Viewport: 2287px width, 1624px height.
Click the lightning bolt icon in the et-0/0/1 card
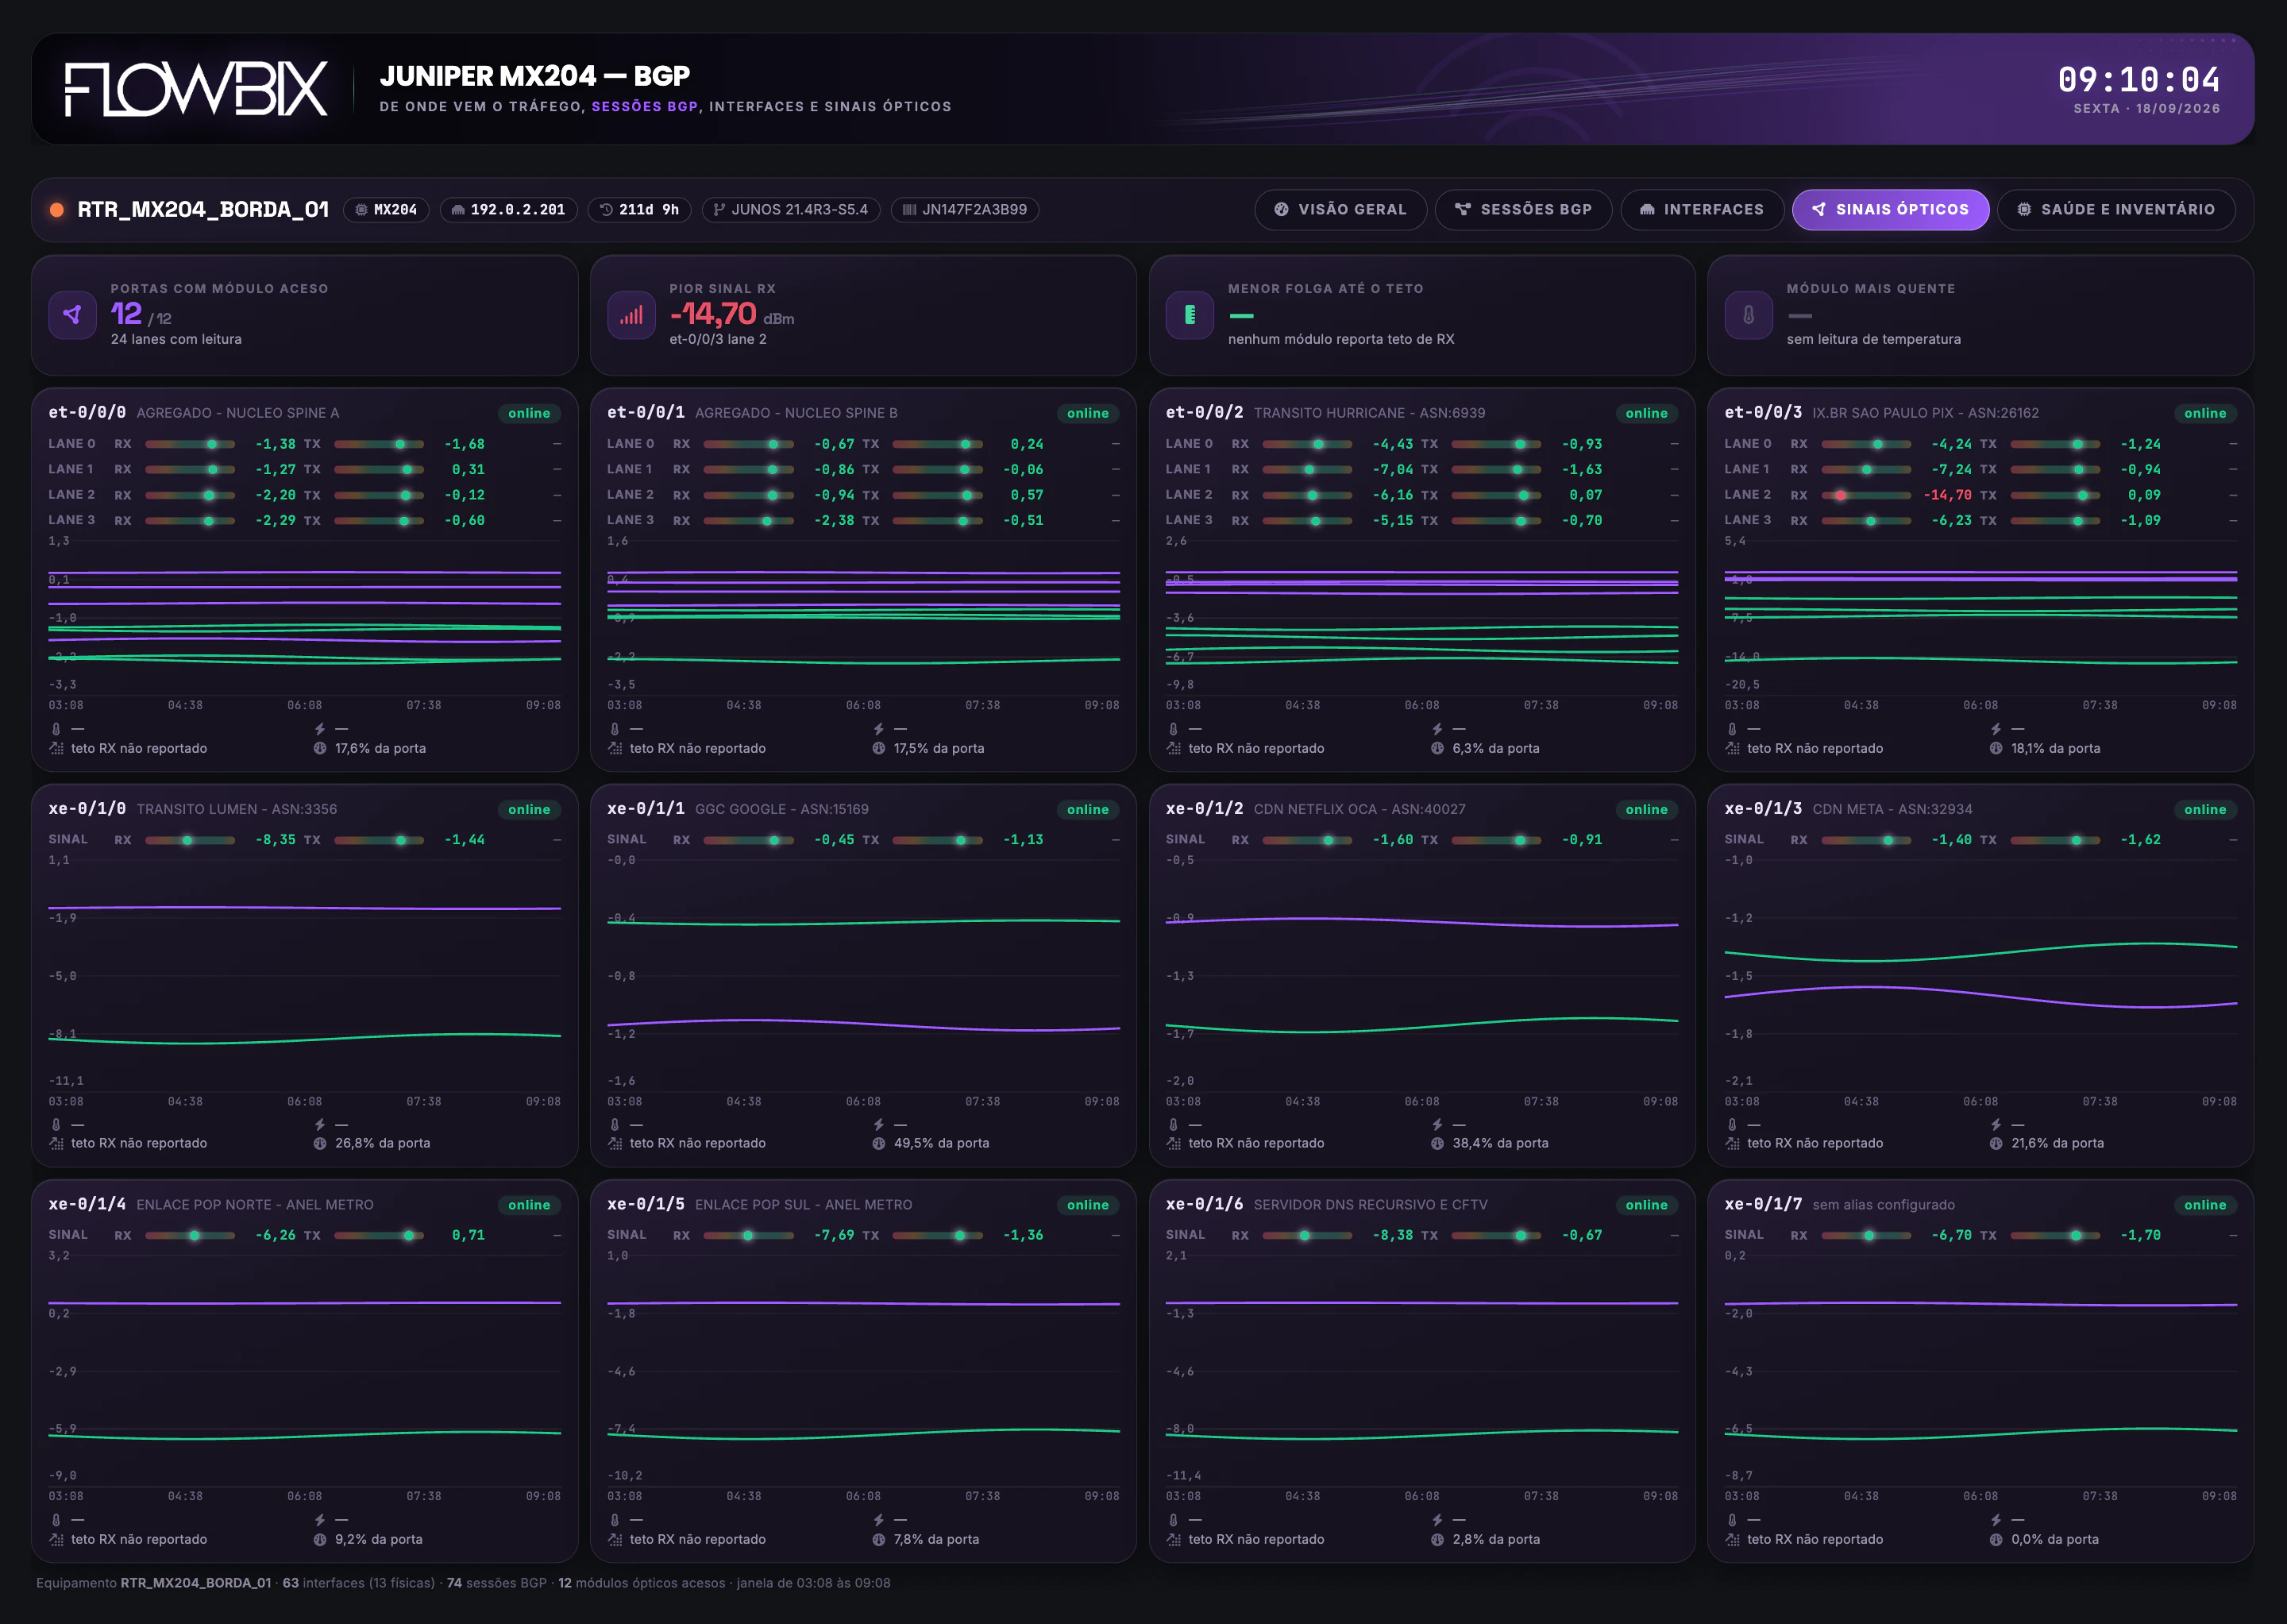(x=879, y=729)
